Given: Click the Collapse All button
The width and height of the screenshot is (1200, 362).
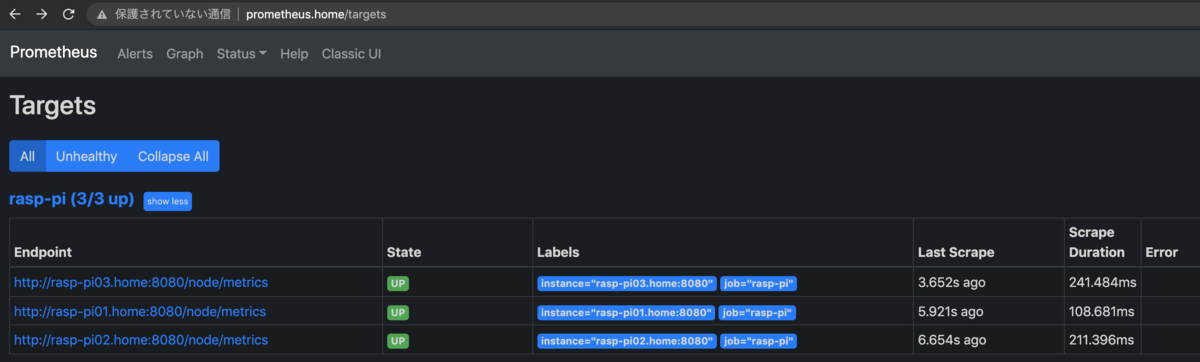Looking at the screenshot, I should 173,156.
